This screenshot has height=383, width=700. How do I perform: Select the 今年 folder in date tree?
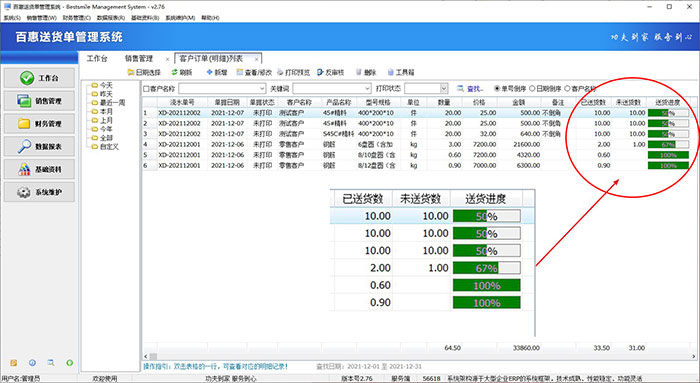click(102, 129)
